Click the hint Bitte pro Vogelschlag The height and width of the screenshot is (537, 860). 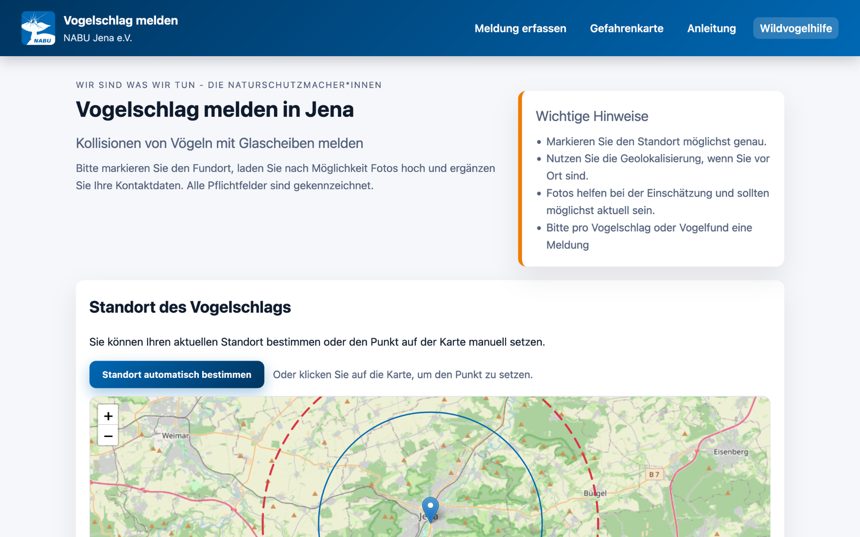pyautogui.click(x=649, y=236)
